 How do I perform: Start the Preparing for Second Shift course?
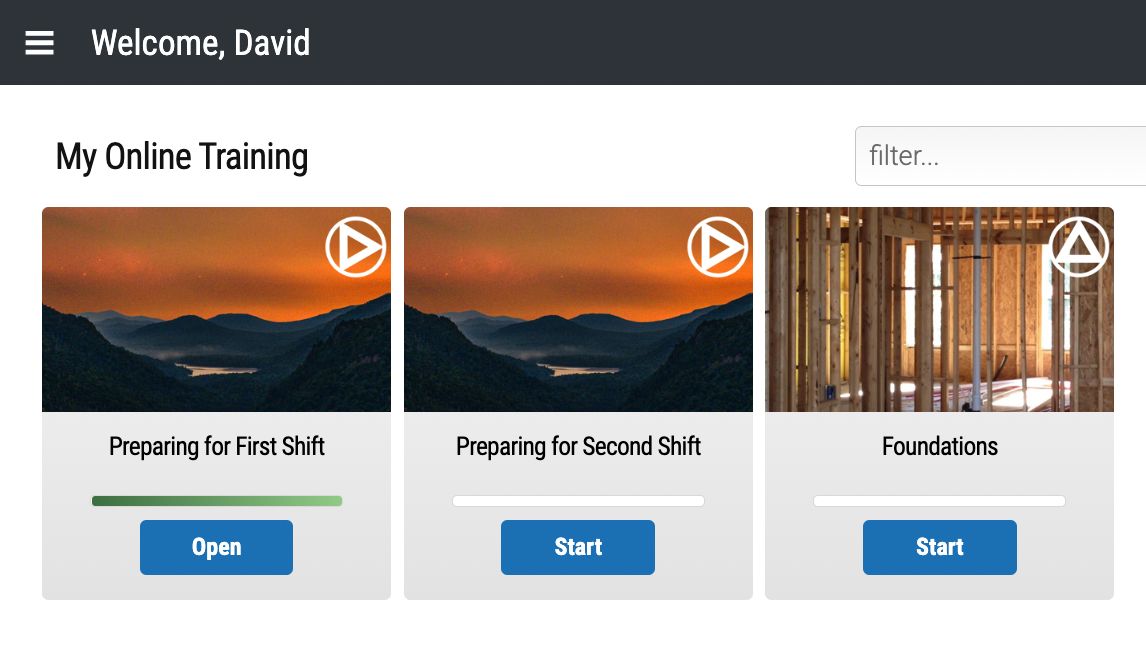pos(577,547)
